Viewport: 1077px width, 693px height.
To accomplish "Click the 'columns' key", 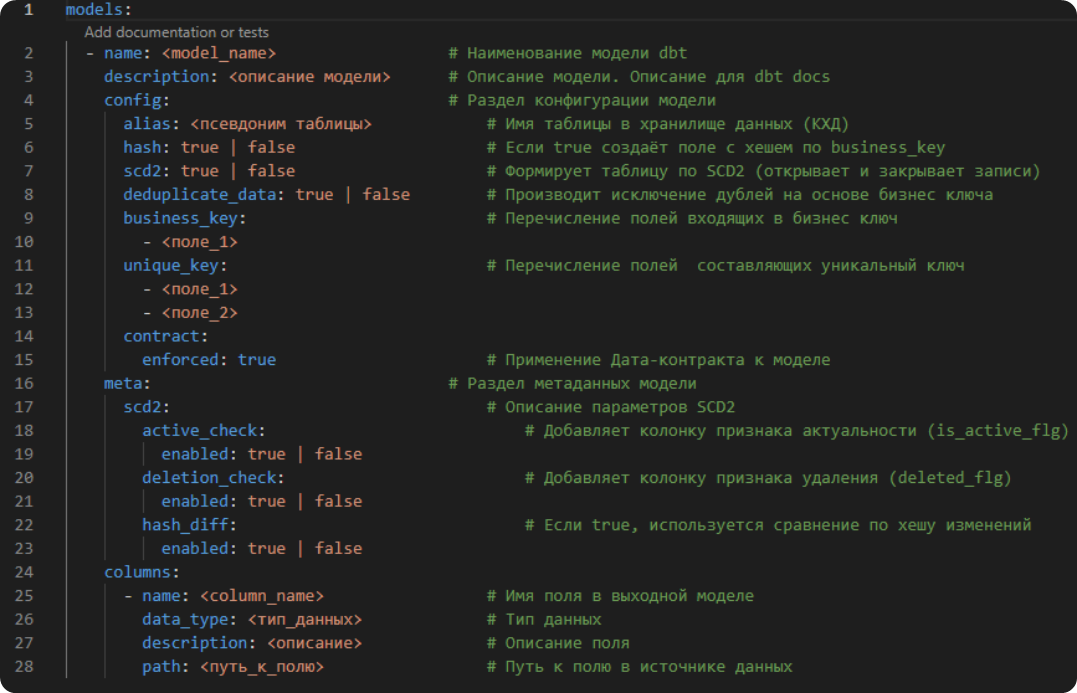I will point(137,572).
